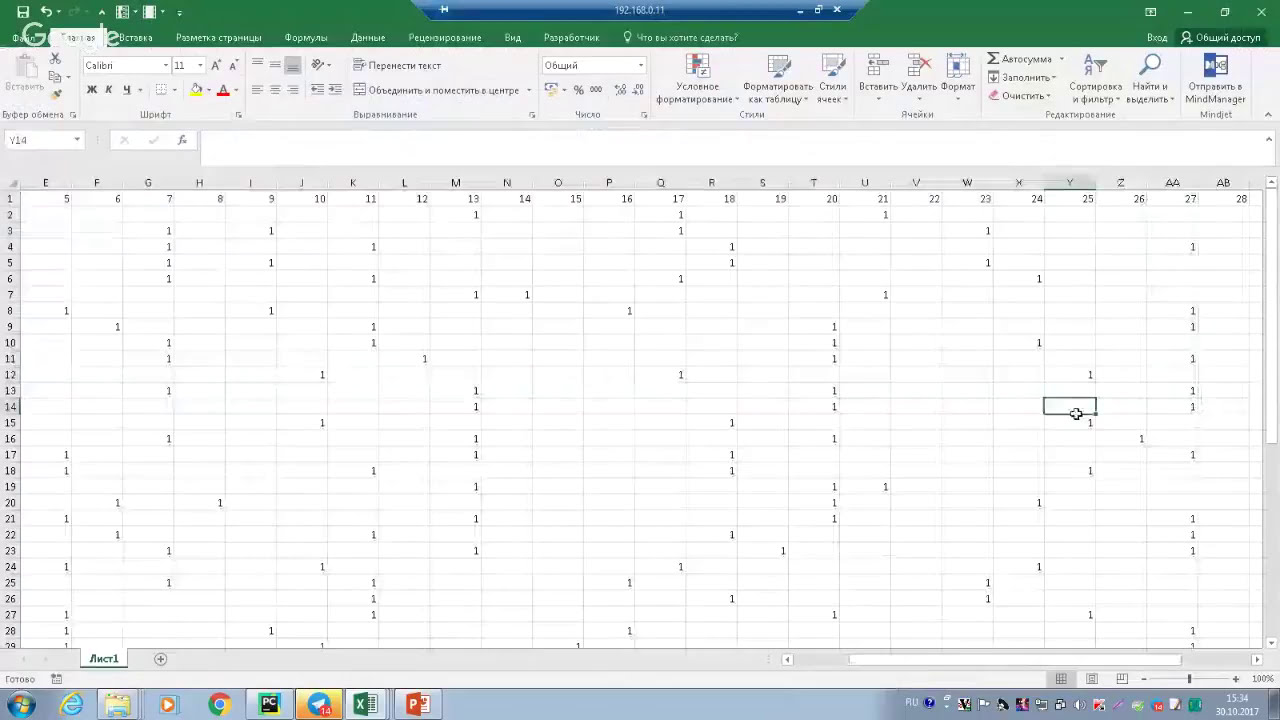Click the percent style icon

(578, 90)
